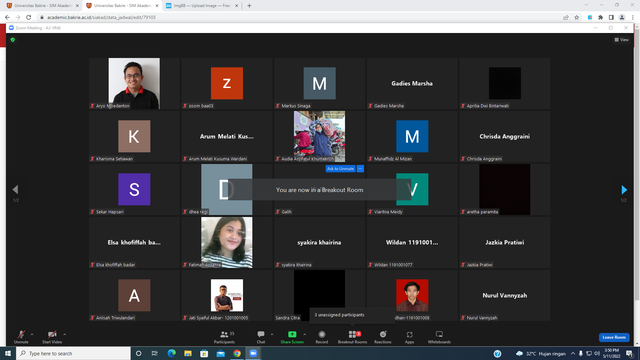640x360 pixels.
Task: Select Fatimah's video thumbnail
Action: 227,242
